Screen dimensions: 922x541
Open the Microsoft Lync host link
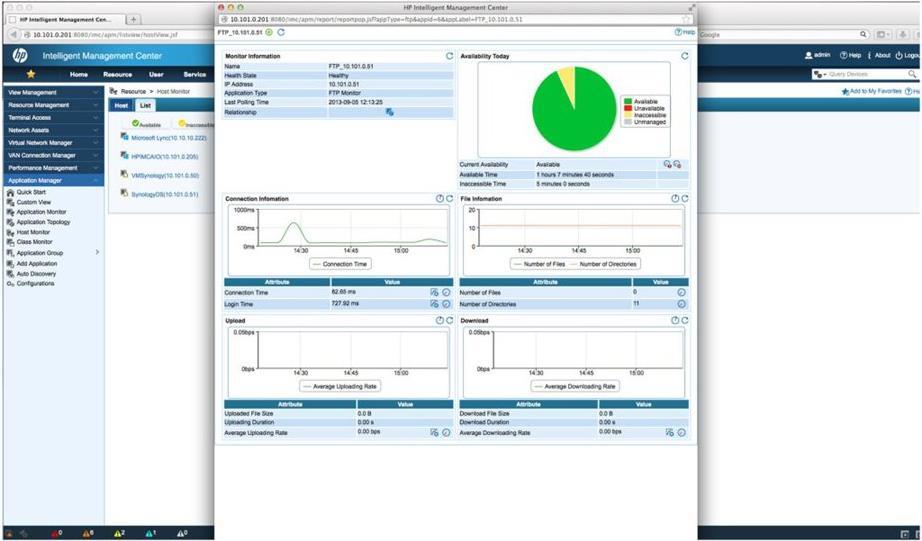pos(168,137)
